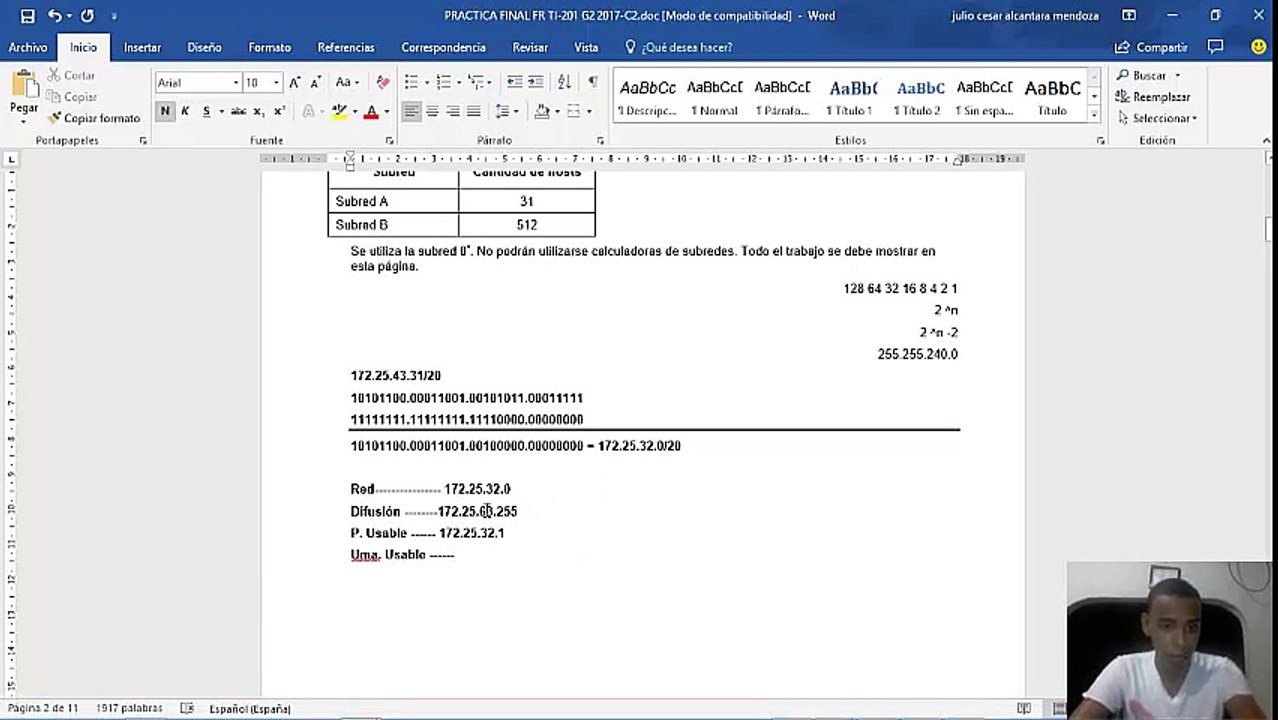Viewport: 1278px width, 720px height.
Task: Click the Save icon in title bar
Action: 27,16
